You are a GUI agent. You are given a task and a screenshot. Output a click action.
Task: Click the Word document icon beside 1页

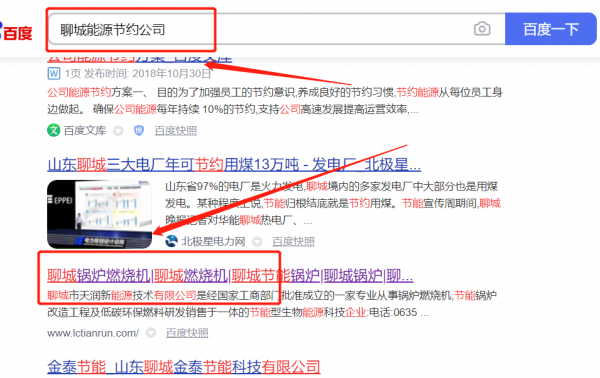click(x=54, y=73)
